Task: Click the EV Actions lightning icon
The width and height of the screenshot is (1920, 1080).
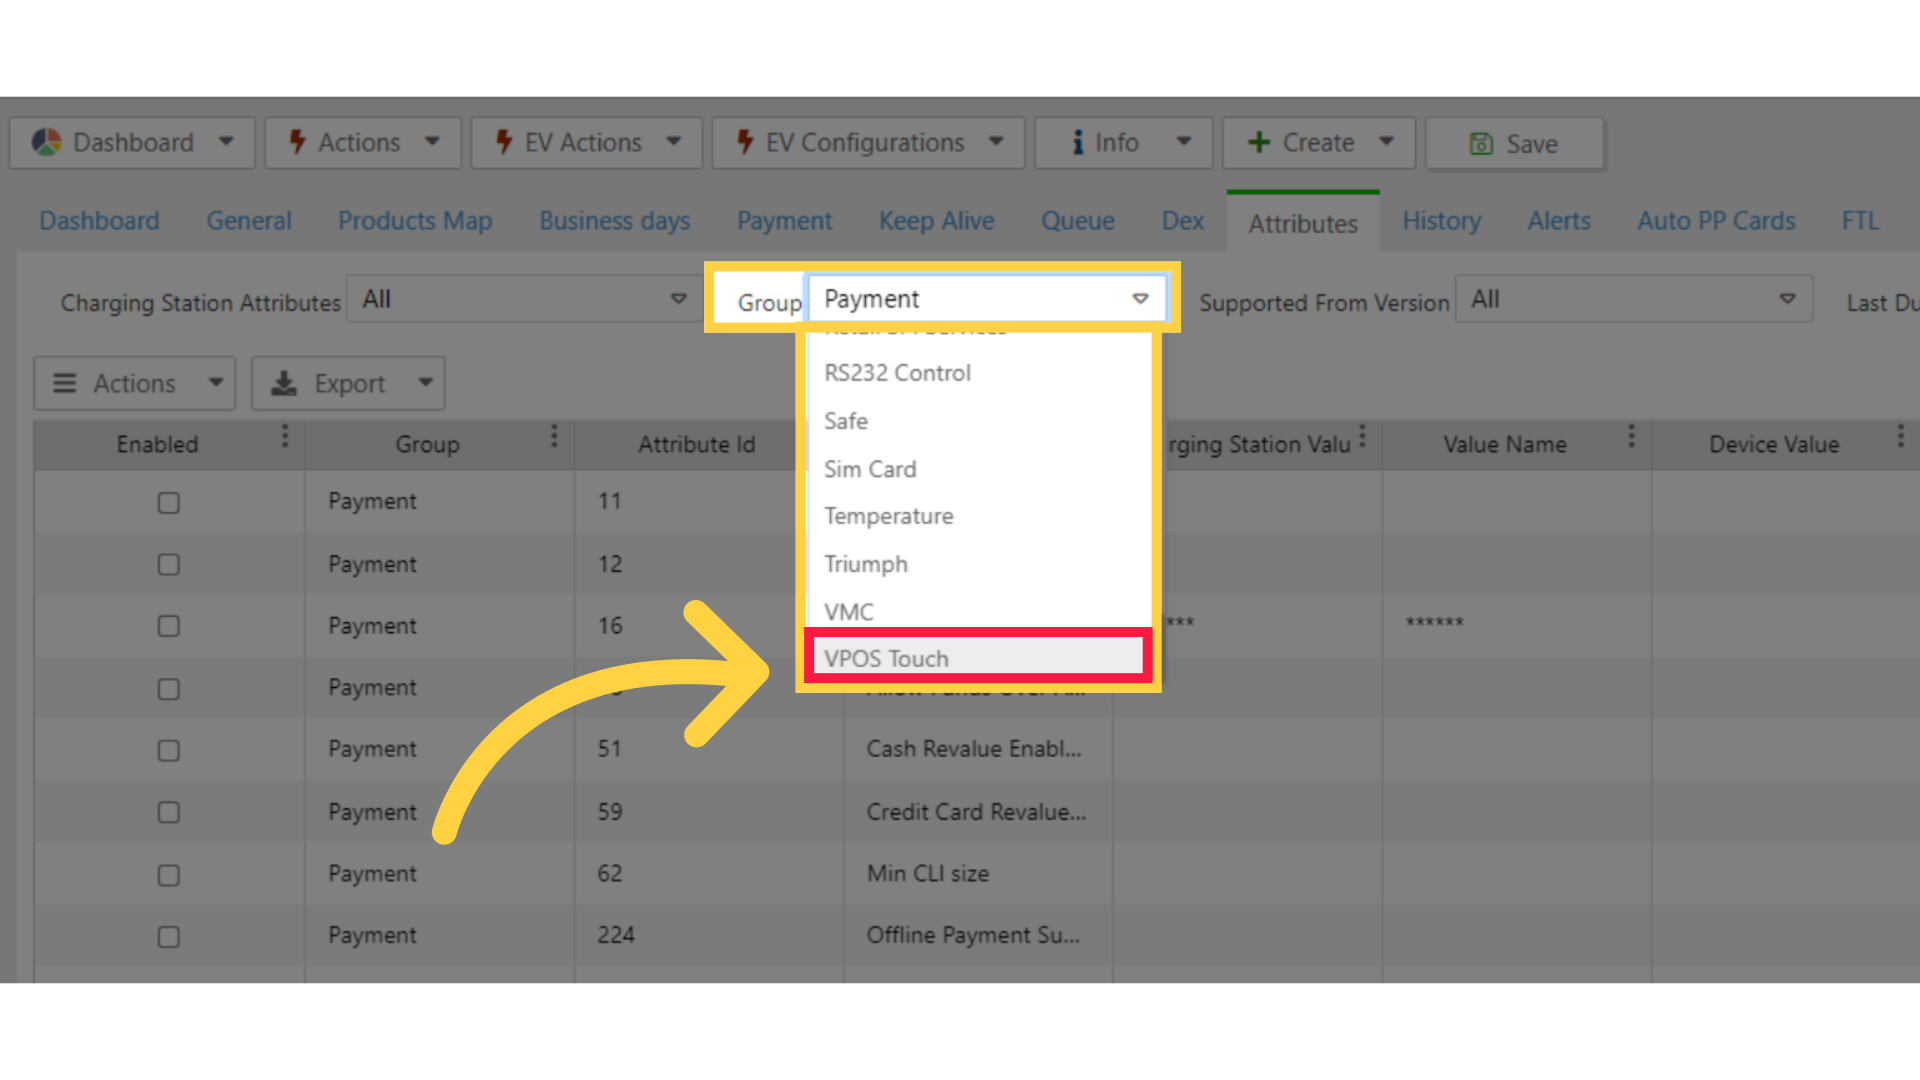Action: [x=504, y=142]
